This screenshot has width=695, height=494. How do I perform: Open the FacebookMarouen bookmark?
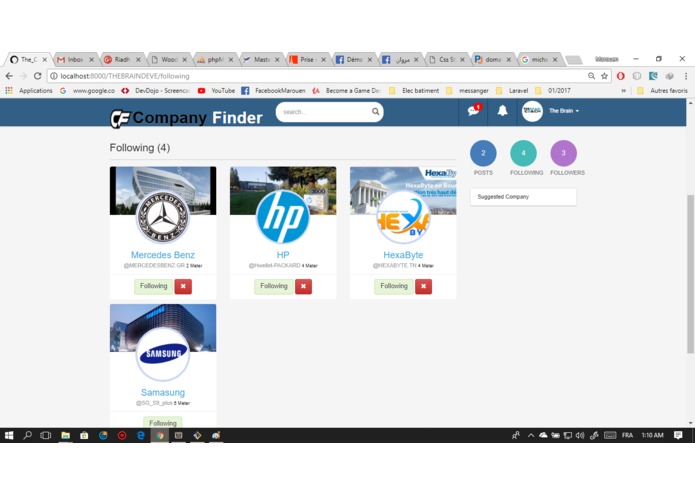[273, 90]
